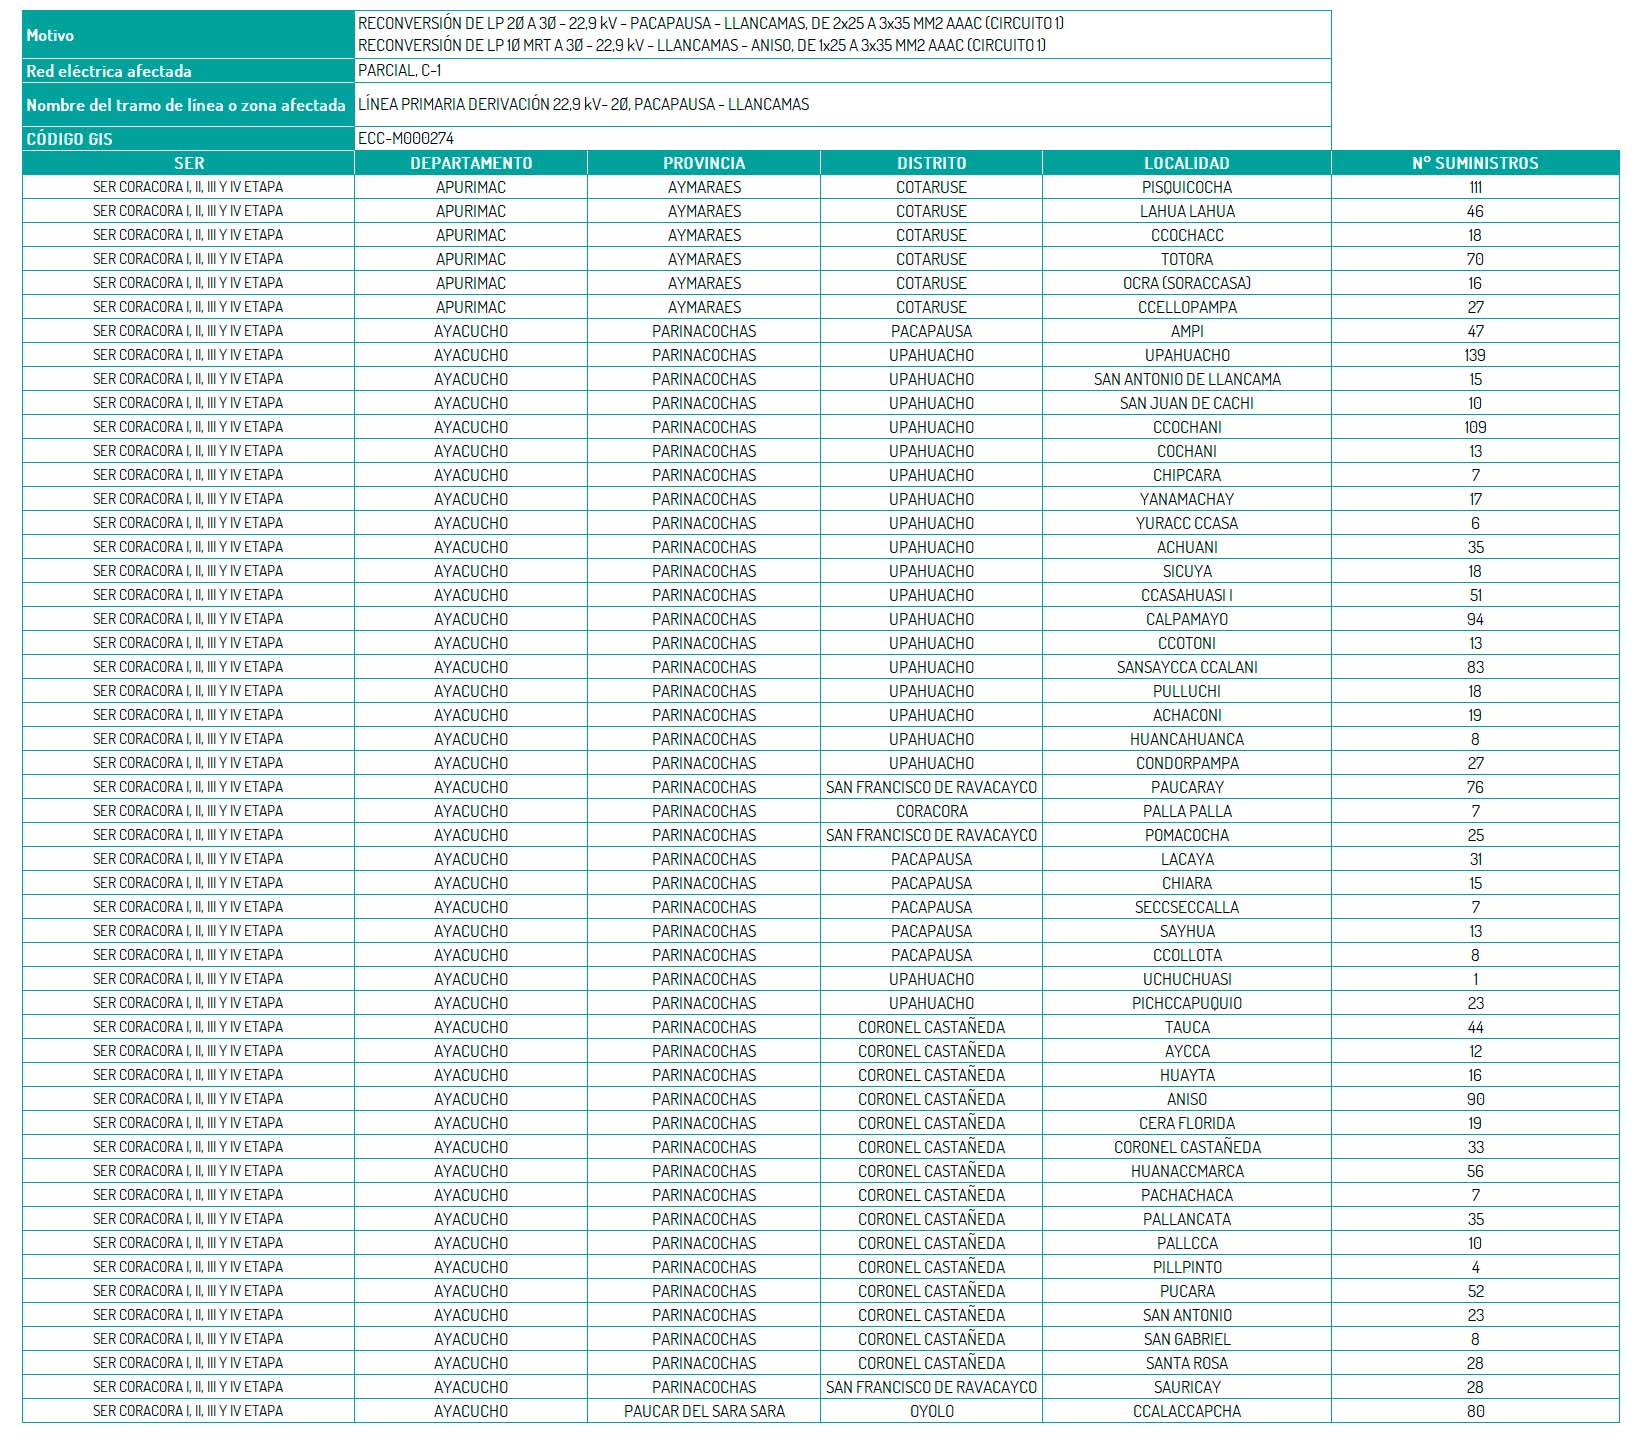Select the AMPI locality cell

tap(1187, 331)
